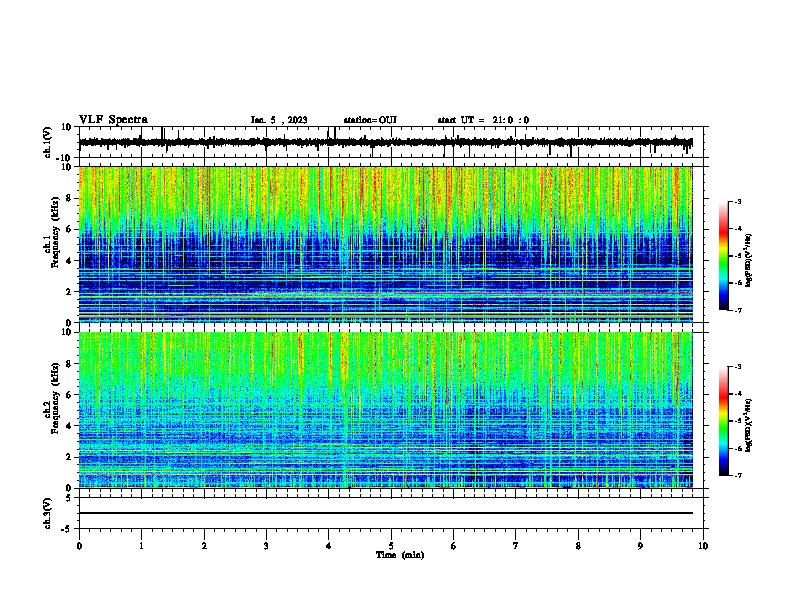Click the 8 kHz tick on ch.2 spectrogram
Viewport: 792px width, 612px height.
(x=69, y=364)
